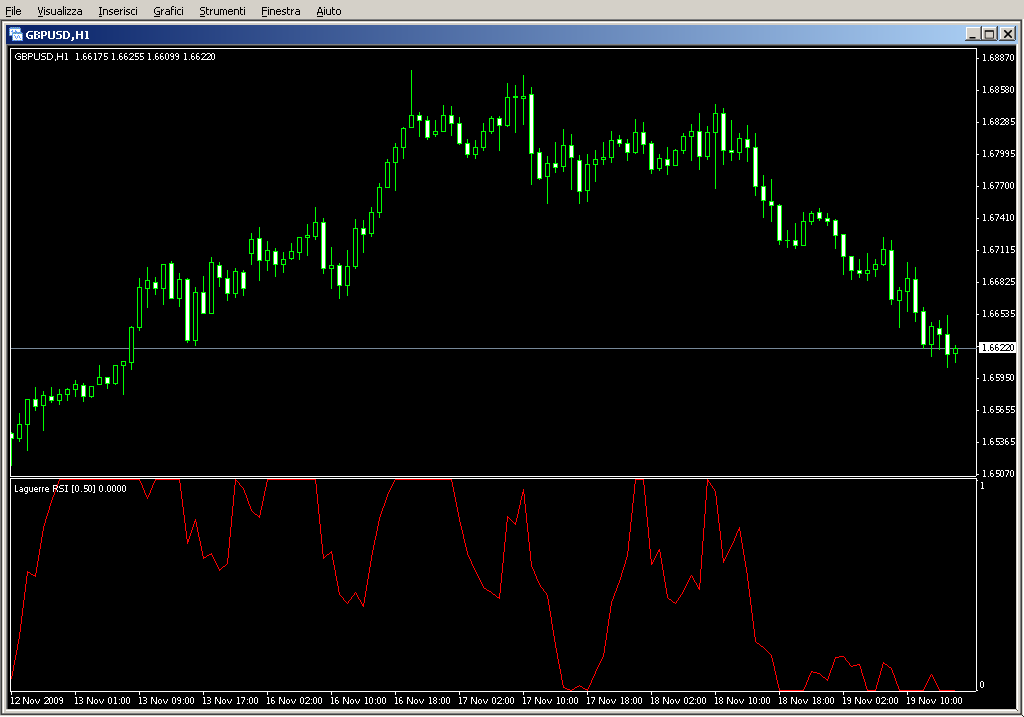Click price scale value 1.65070
This screenshot has width=1024, height=717.
click(999, 473)
